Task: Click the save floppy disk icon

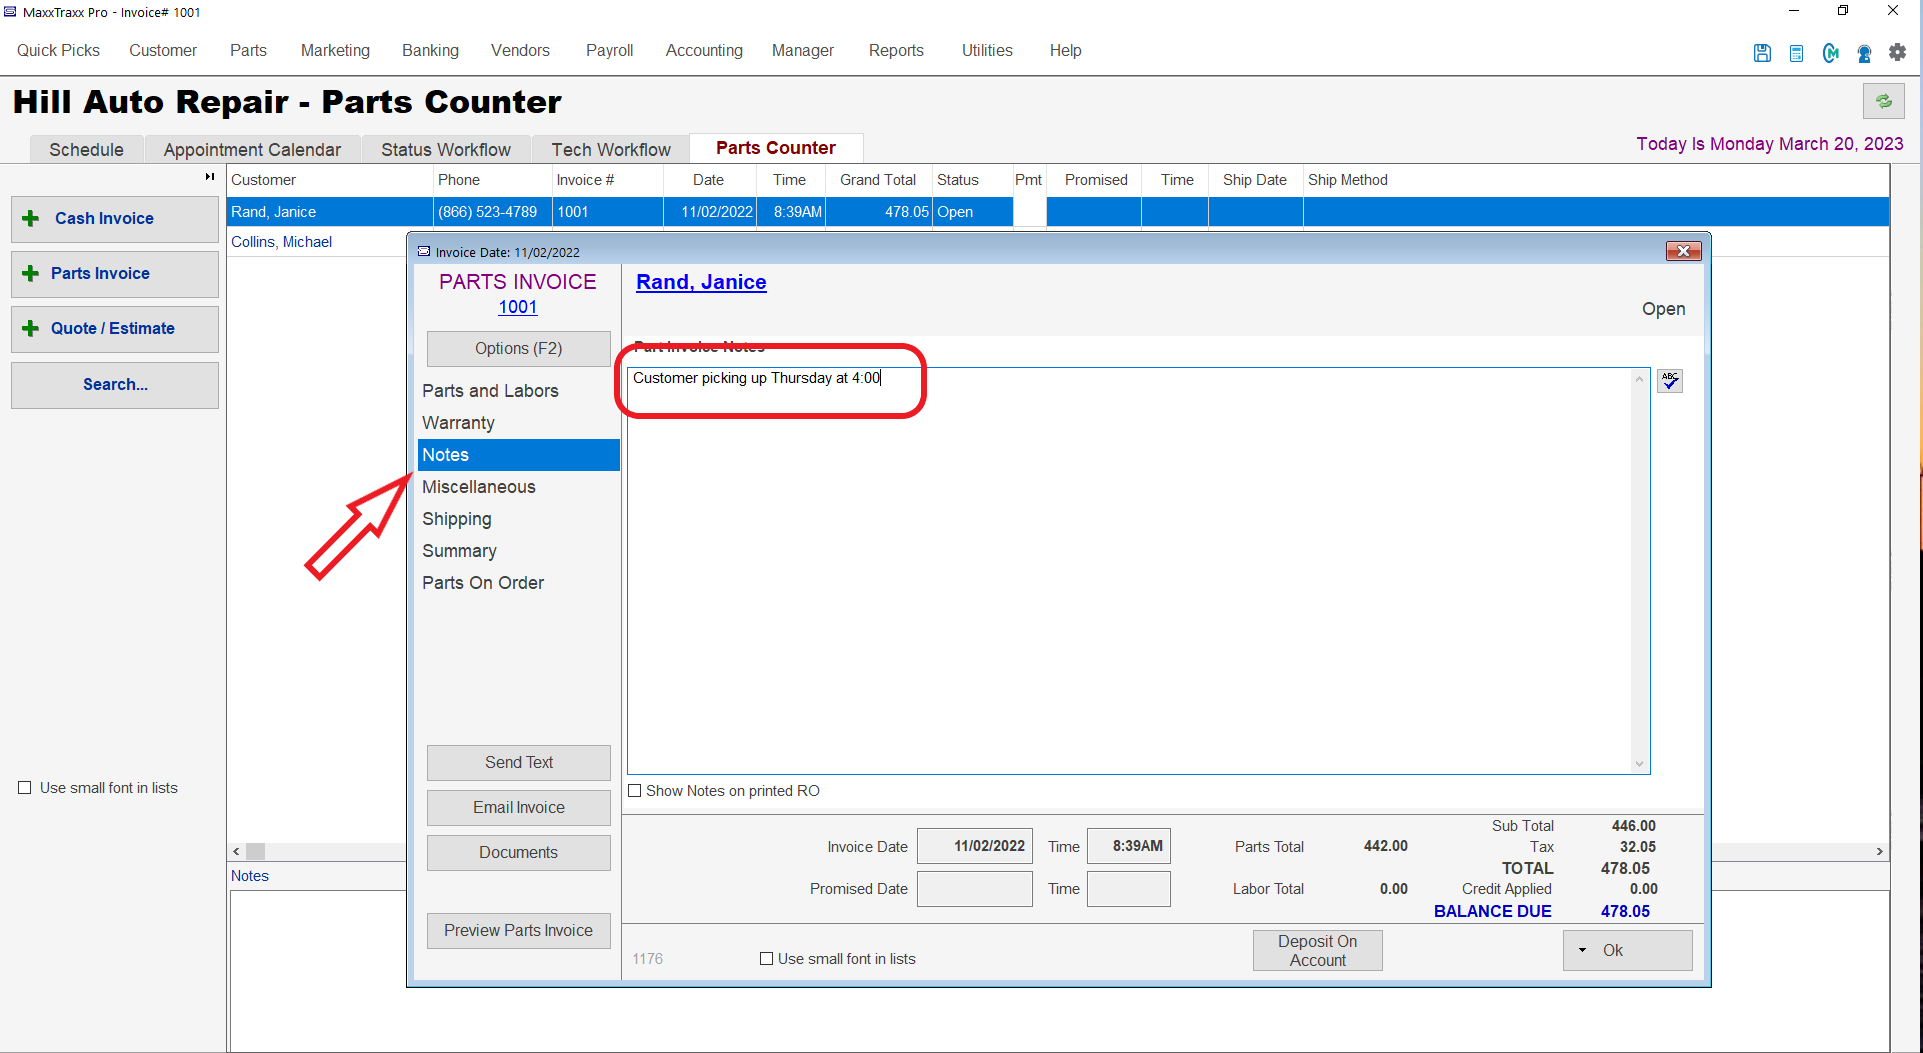Action: 1762,53
